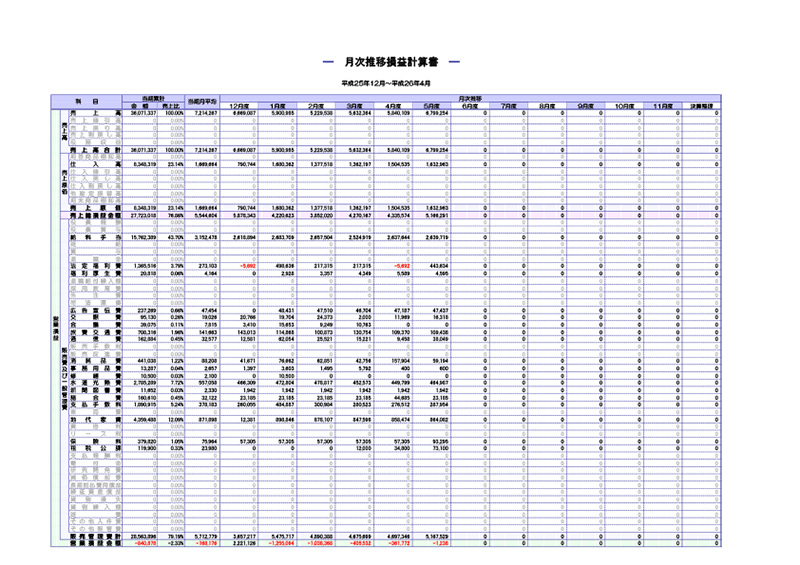Click the 6月度 column header

(x=470, y=106)
